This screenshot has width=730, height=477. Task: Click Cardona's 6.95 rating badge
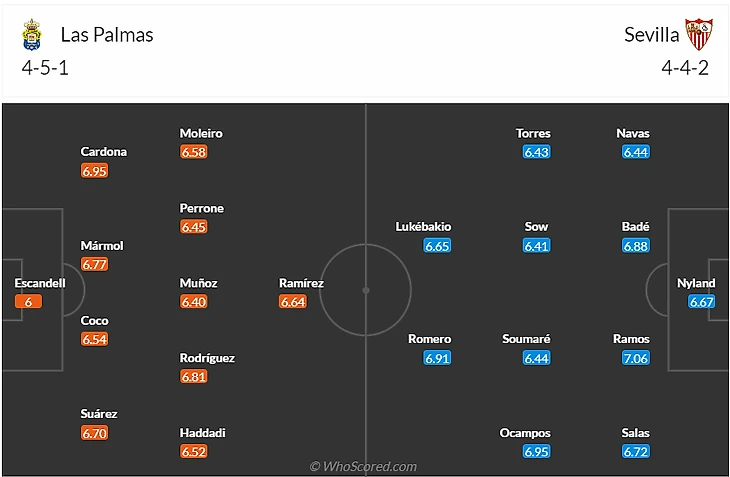[x=94, y=171]
